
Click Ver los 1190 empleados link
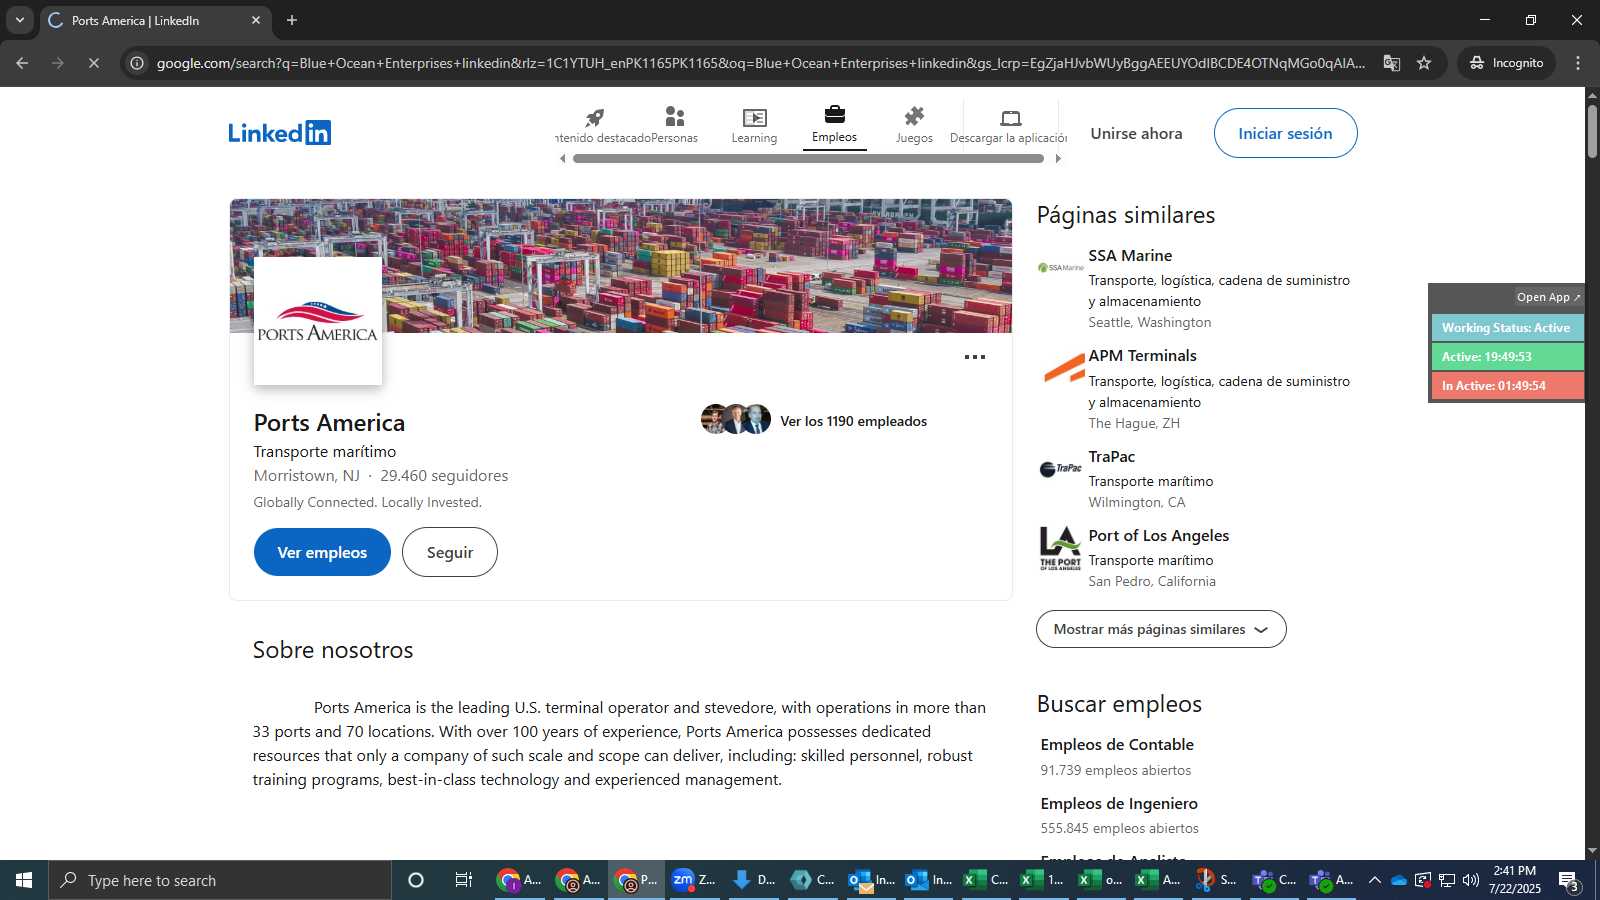tap(853, 421)
